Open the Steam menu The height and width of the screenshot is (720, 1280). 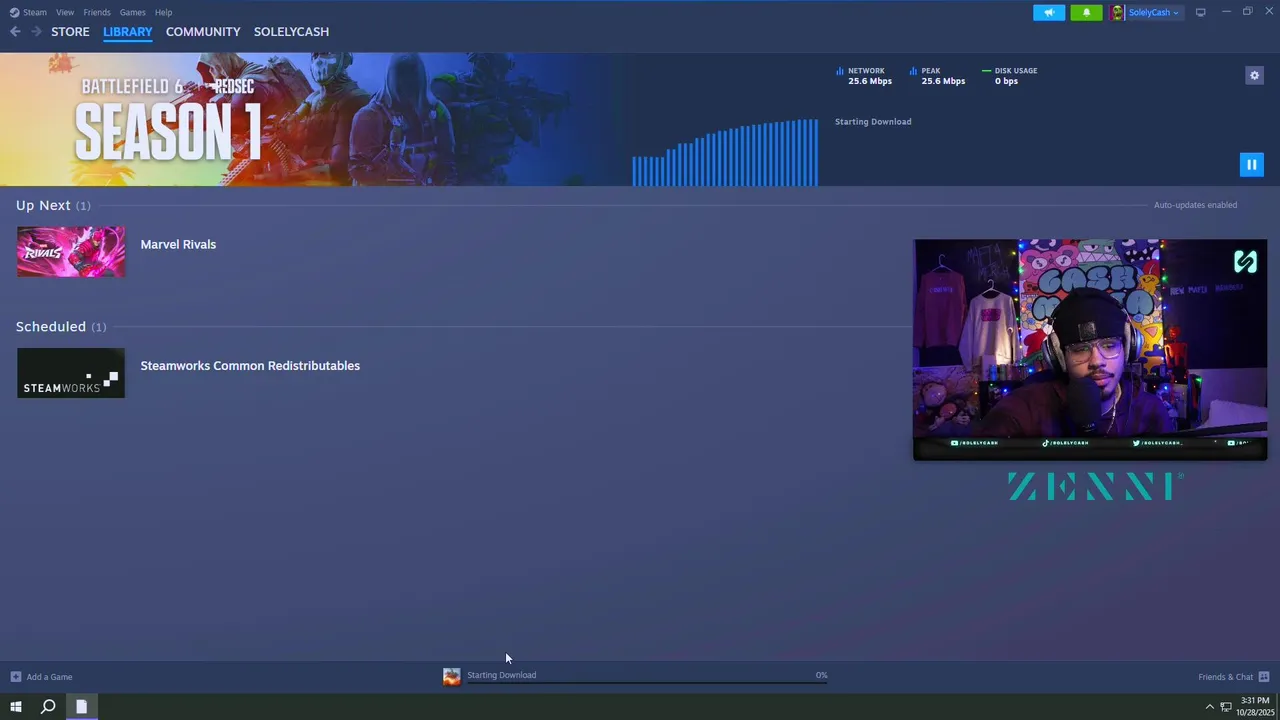(35, 12)
